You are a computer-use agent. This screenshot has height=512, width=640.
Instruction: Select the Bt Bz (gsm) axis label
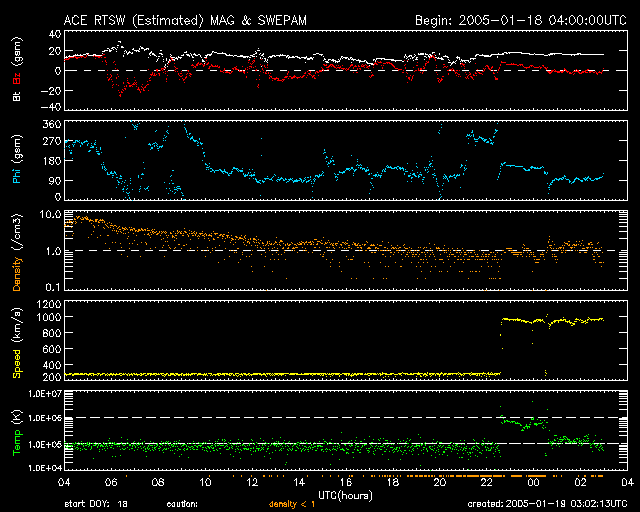coord(15,69)
